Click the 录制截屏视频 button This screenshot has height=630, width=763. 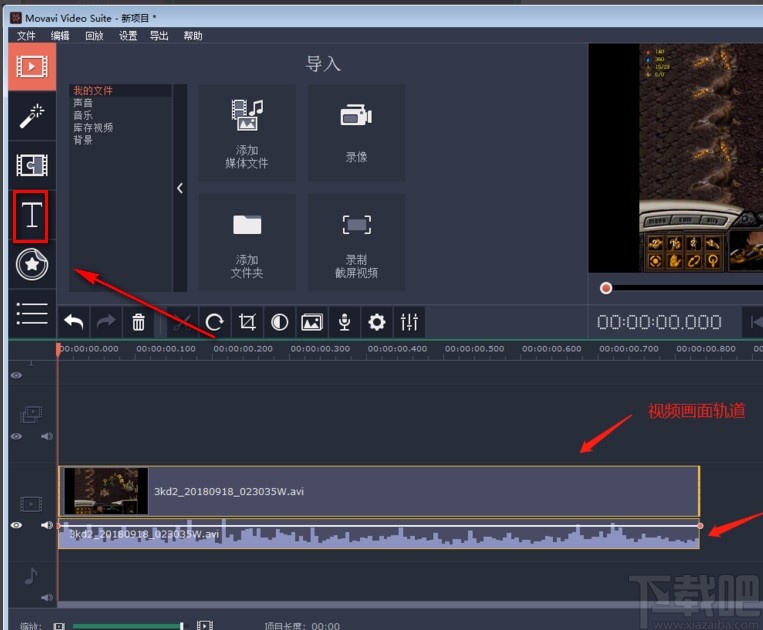tap(356, 243)
